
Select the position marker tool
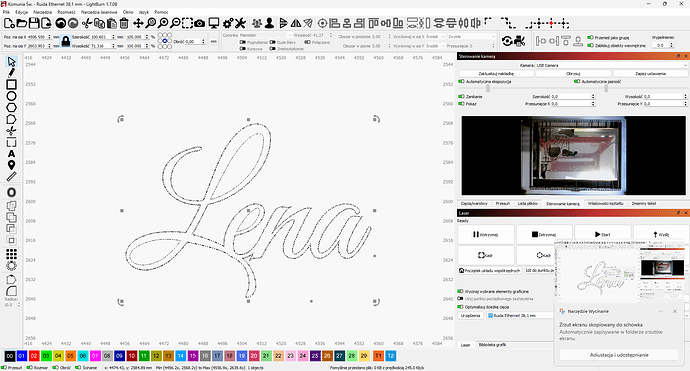[11, 165]
